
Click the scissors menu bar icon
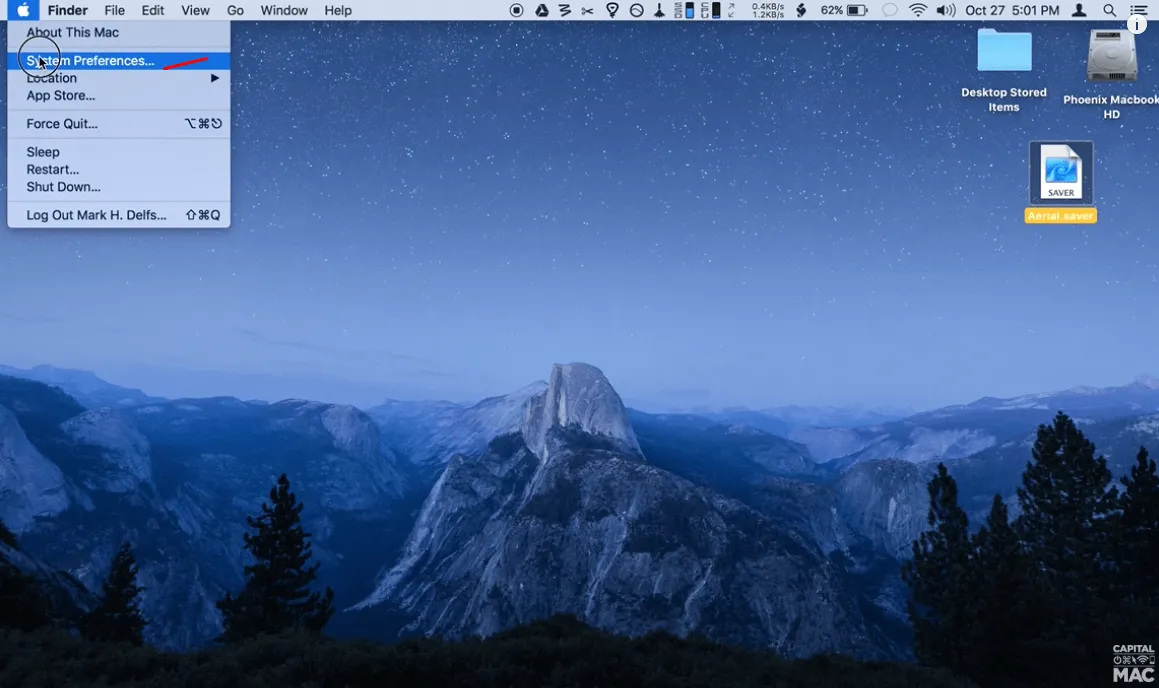[x=588, y=10]
